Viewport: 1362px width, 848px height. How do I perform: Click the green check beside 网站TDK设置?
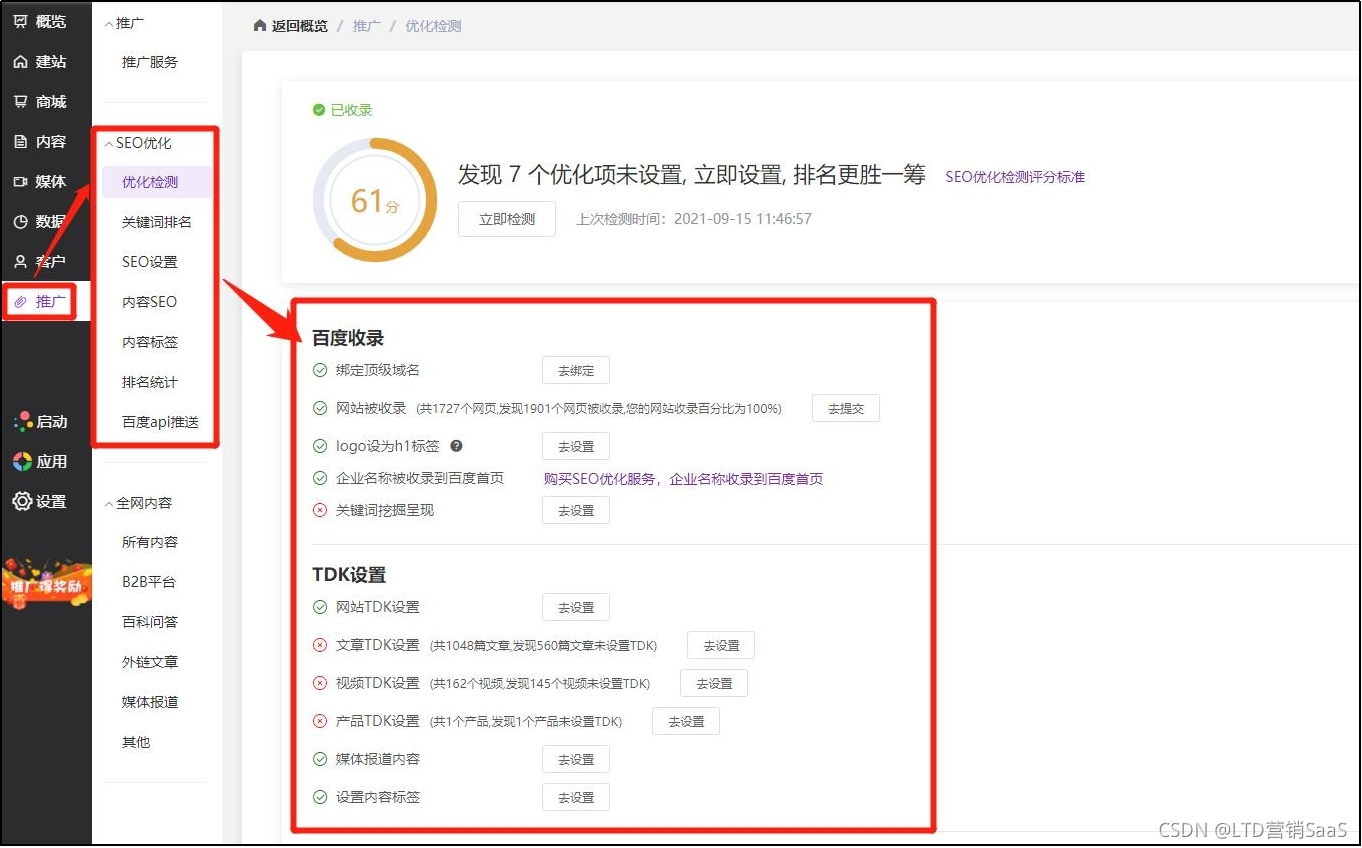coord(320,606)
